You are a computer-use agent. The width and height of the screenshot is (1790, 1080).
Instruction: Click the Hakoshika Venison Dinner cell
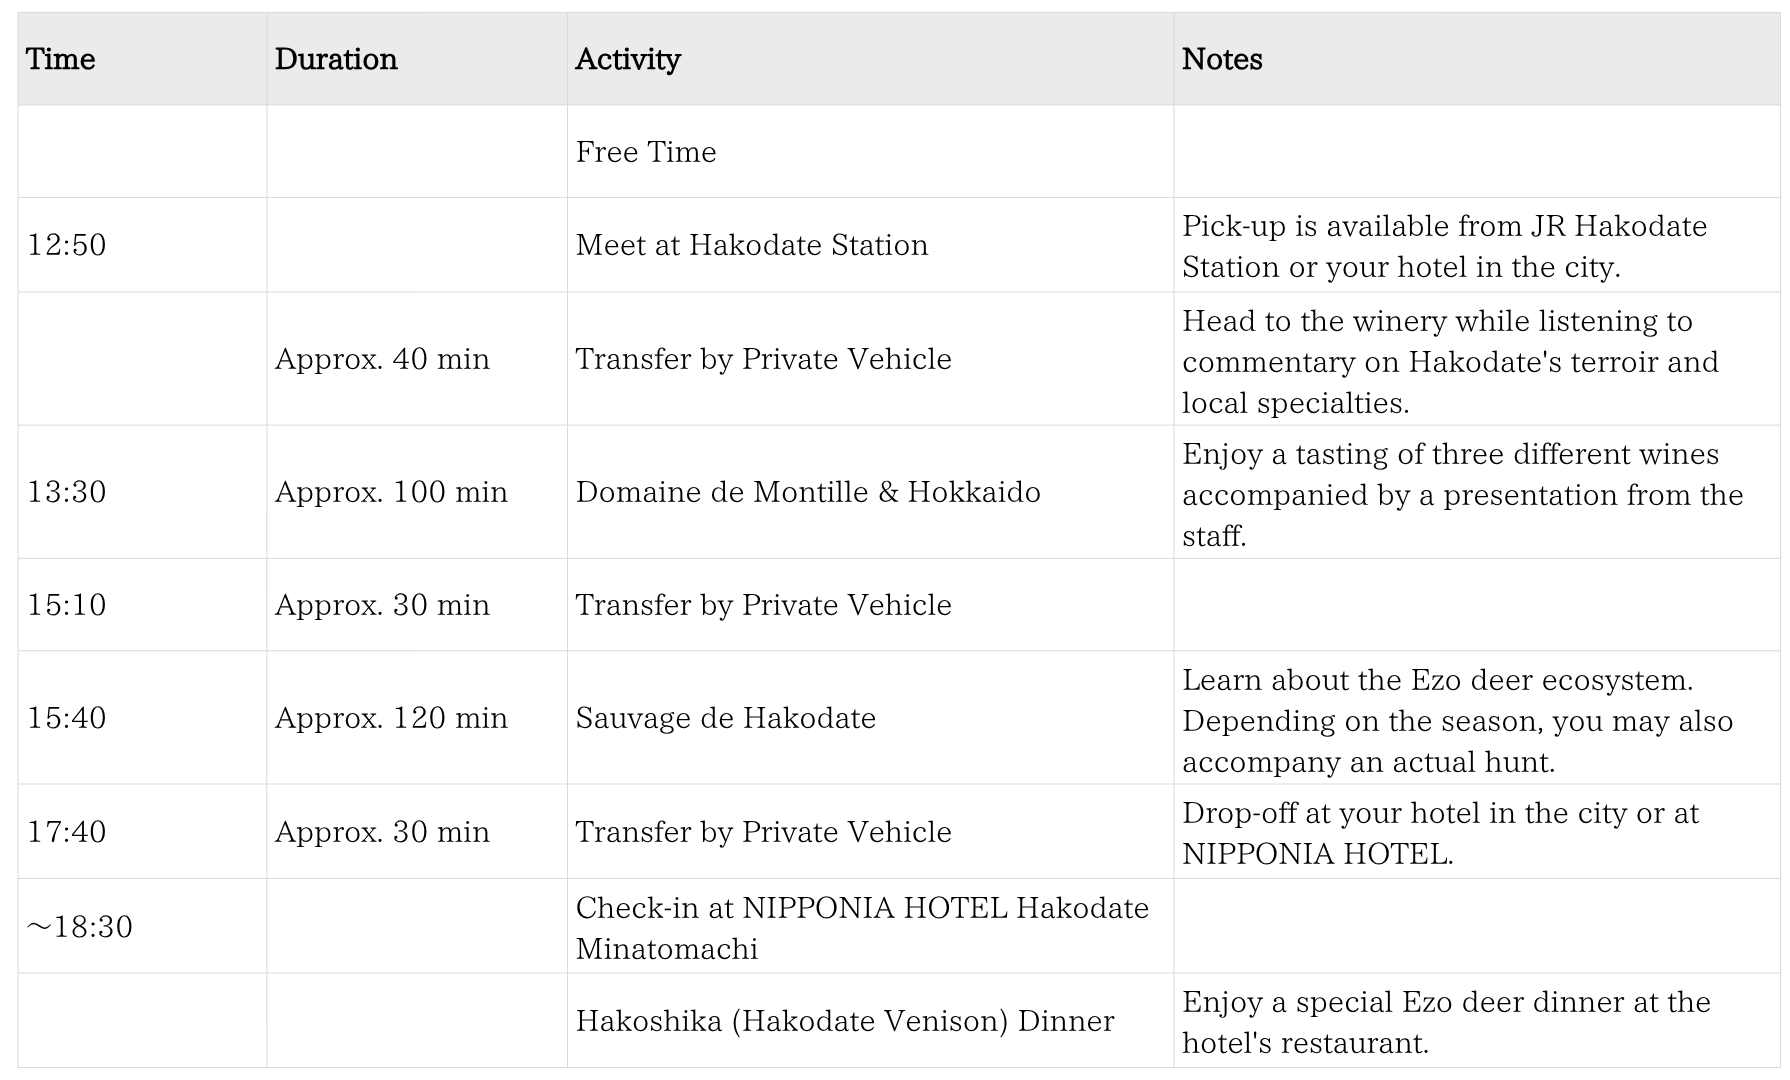tap(845, 1021)
